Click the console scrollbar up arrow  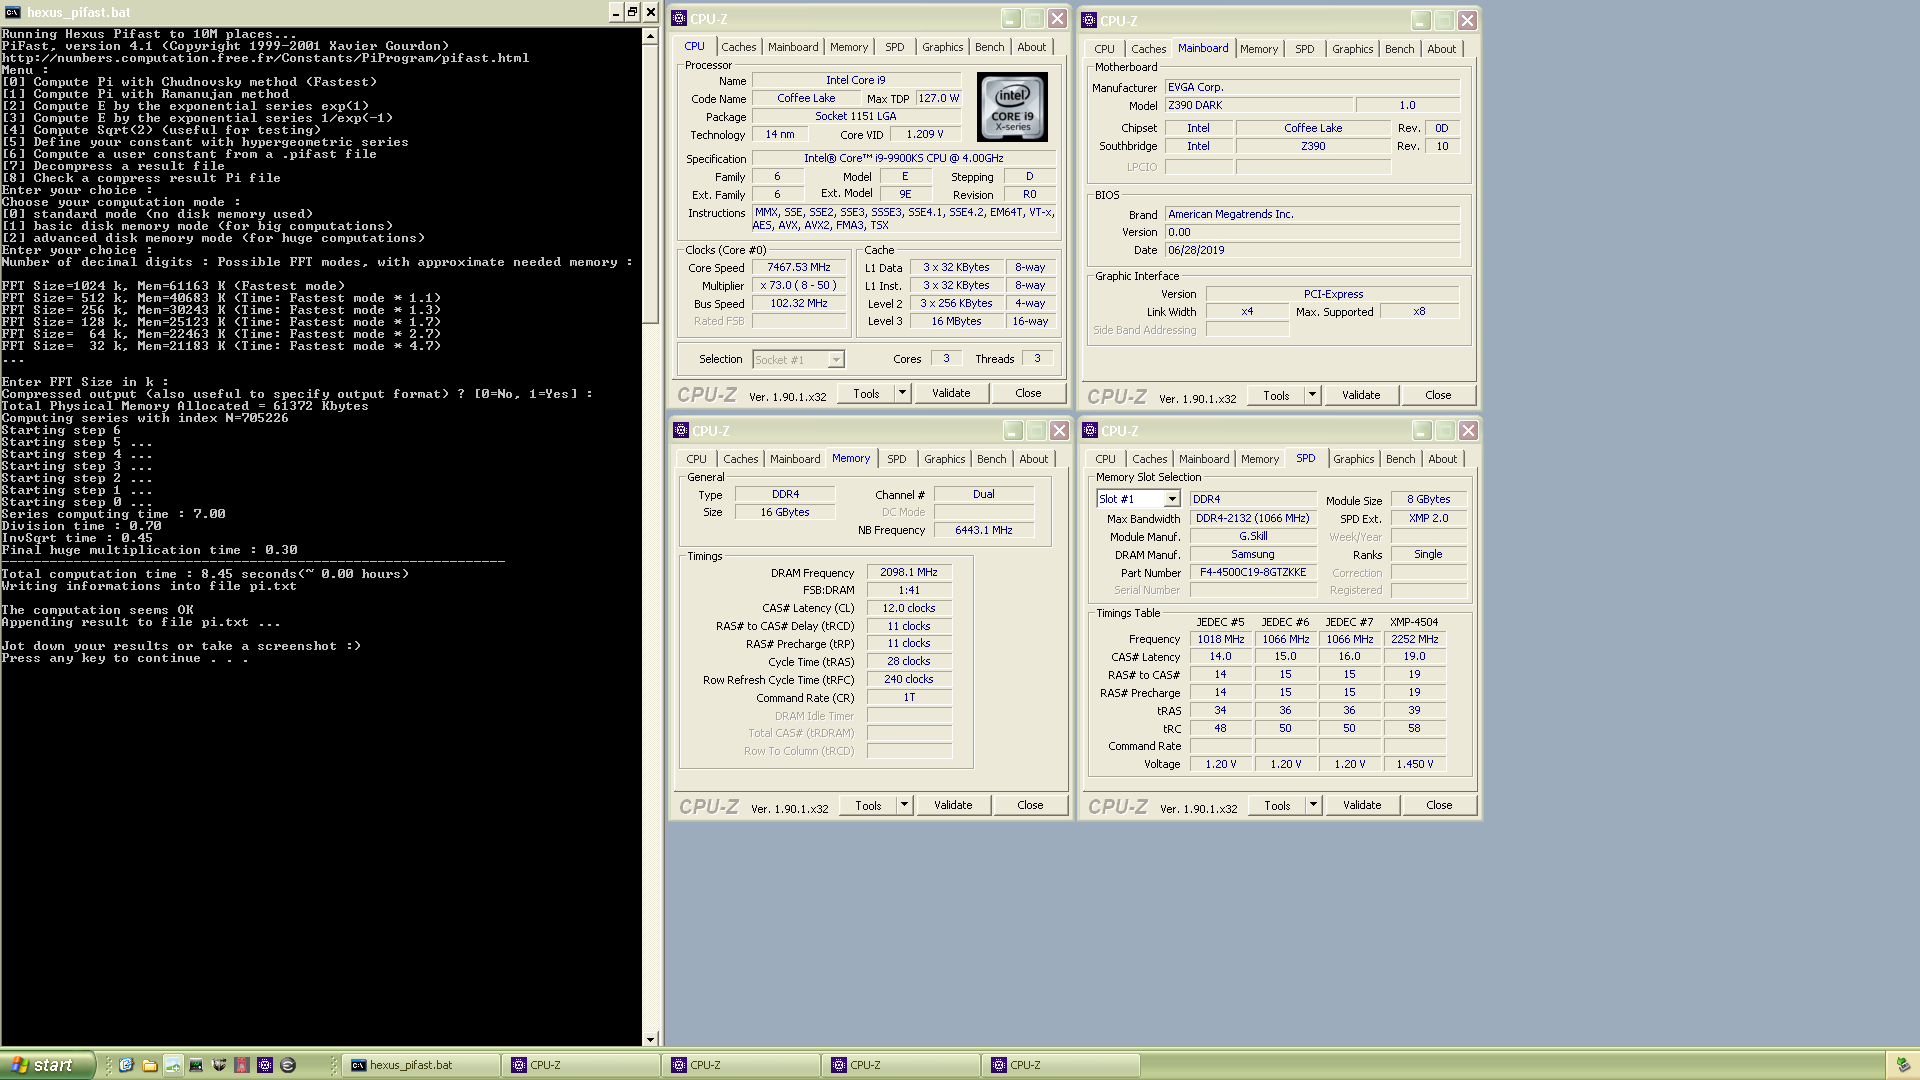coord(650,36)
